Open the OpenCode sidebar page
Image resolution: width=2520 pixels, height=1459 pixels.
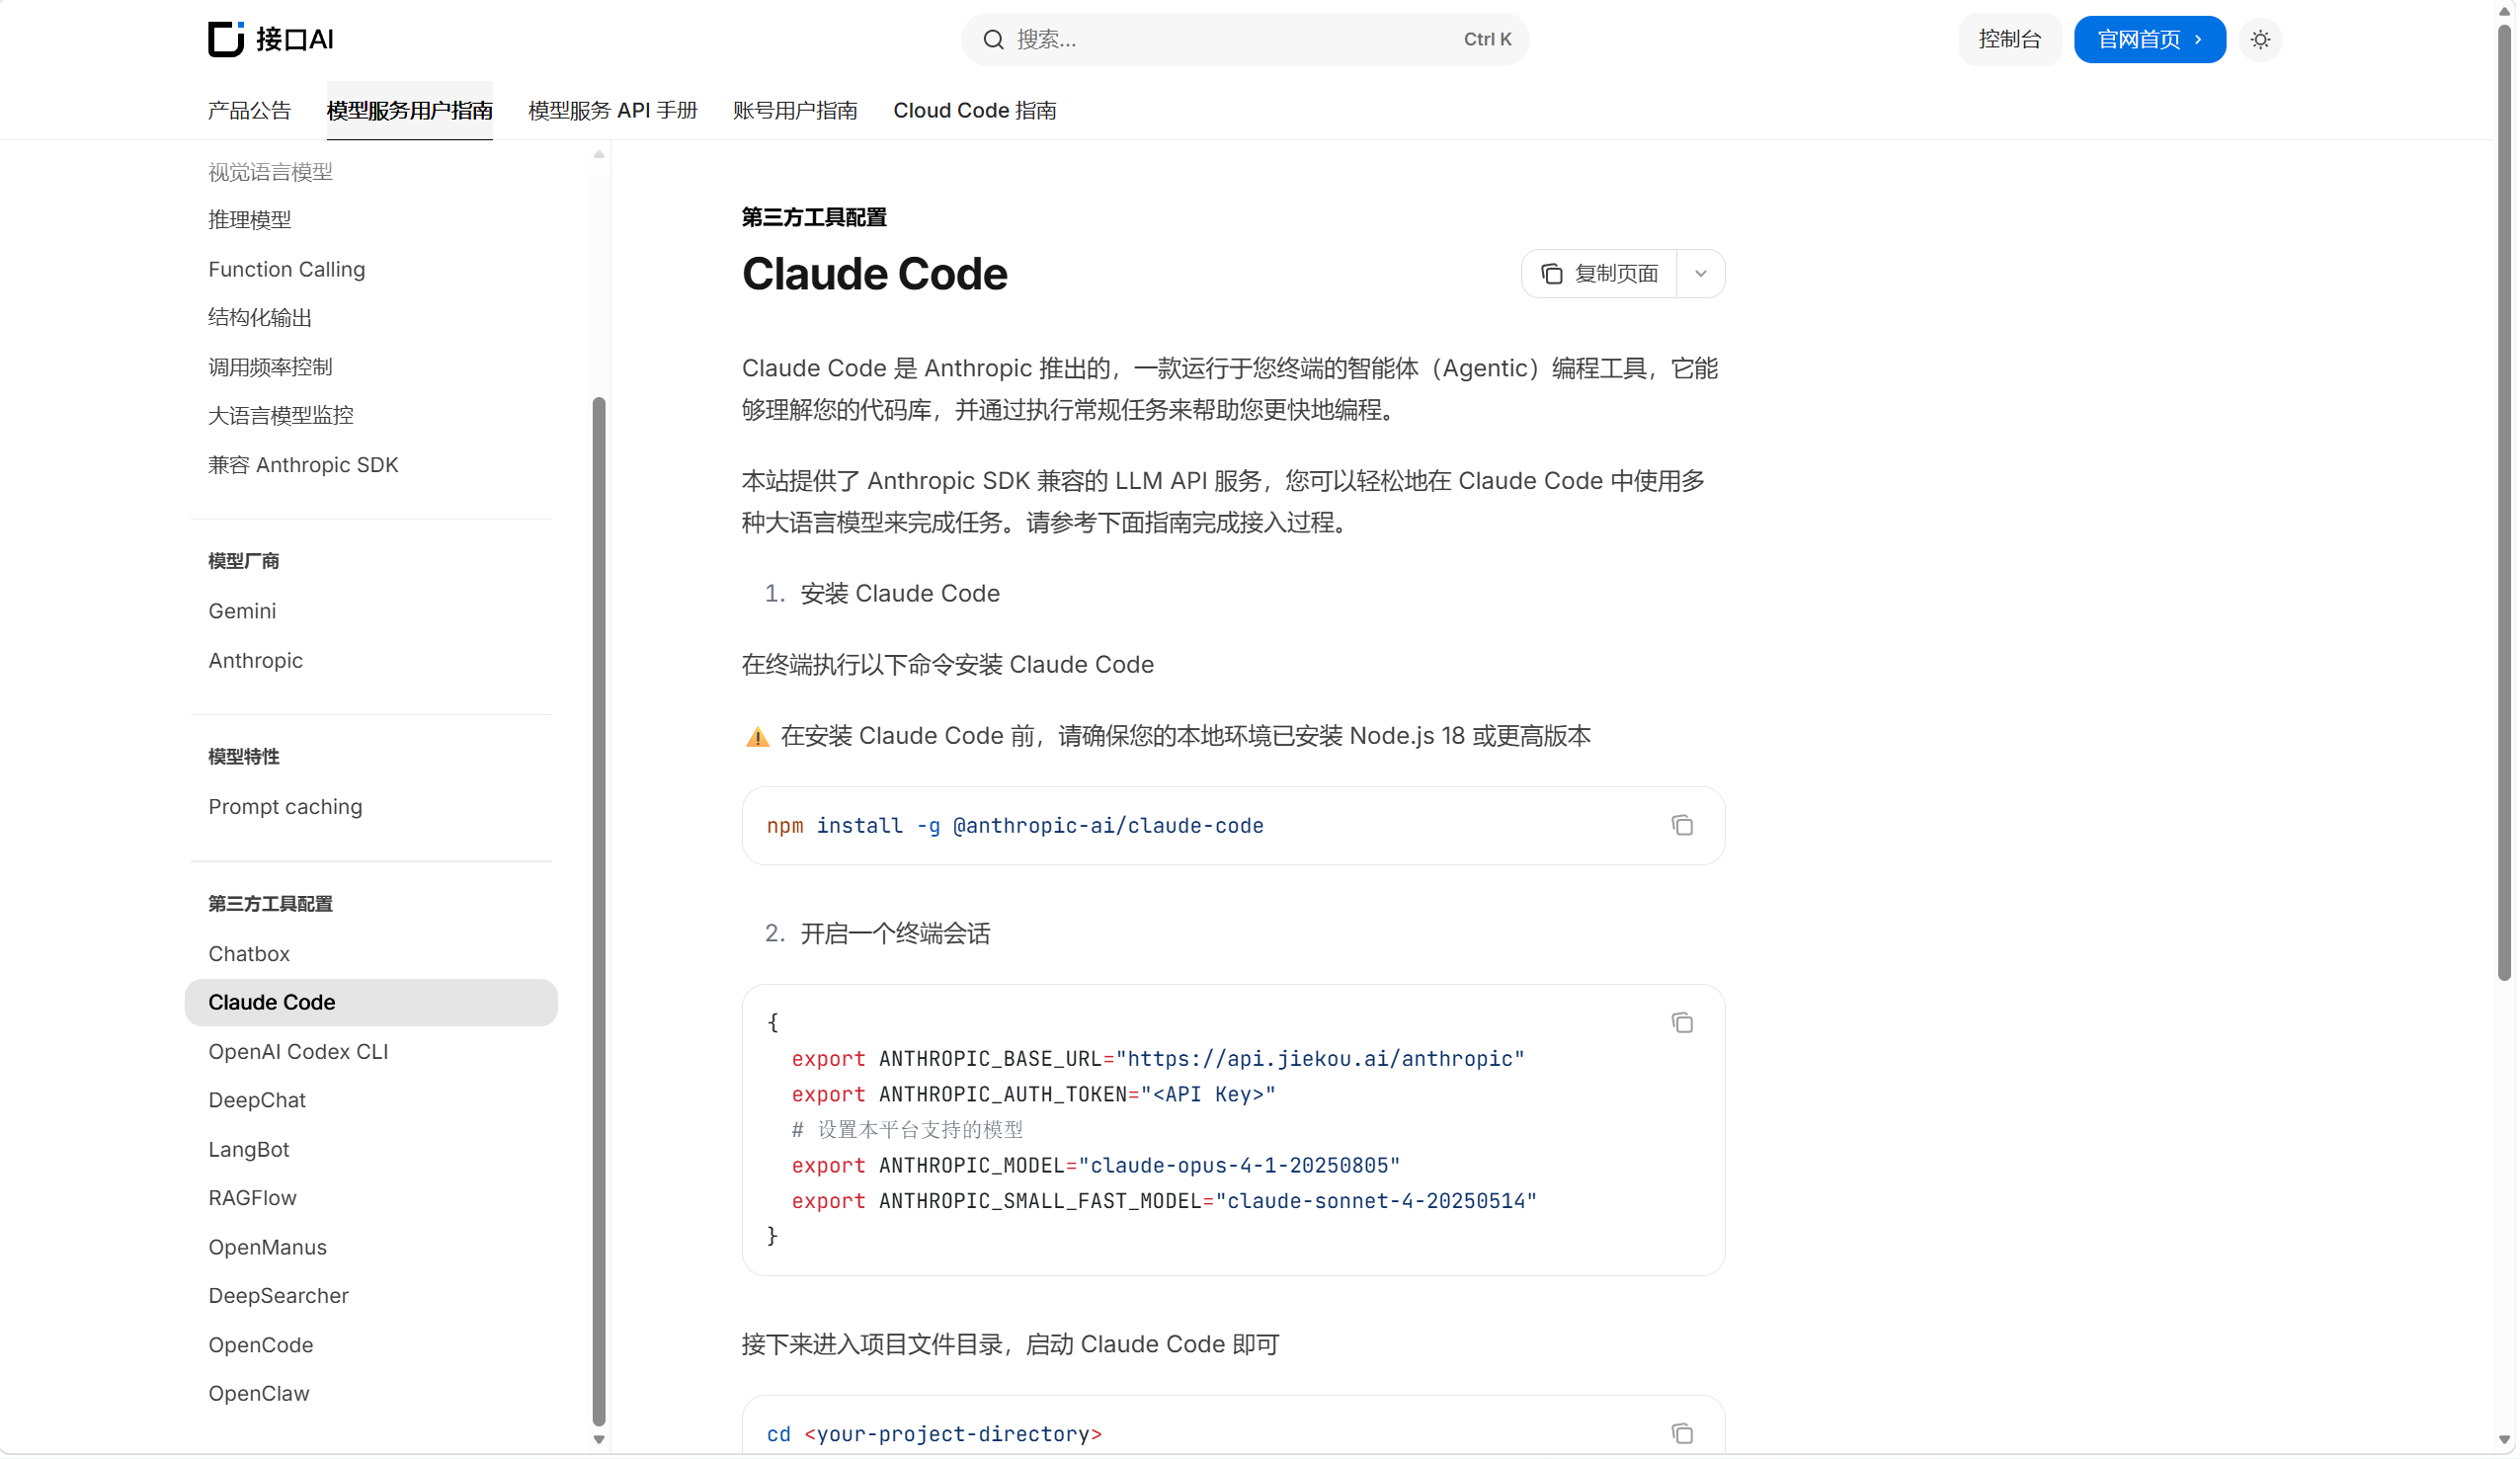click(x=261, y=1346)
